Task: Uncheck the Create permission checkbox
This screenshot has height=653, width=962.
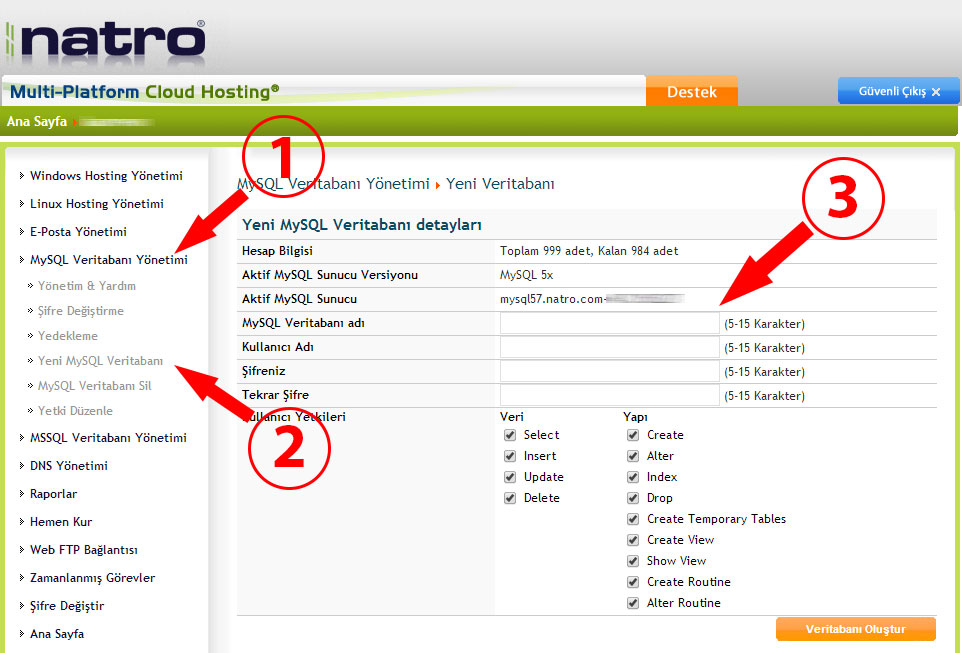Action: (x=633, y=435)
